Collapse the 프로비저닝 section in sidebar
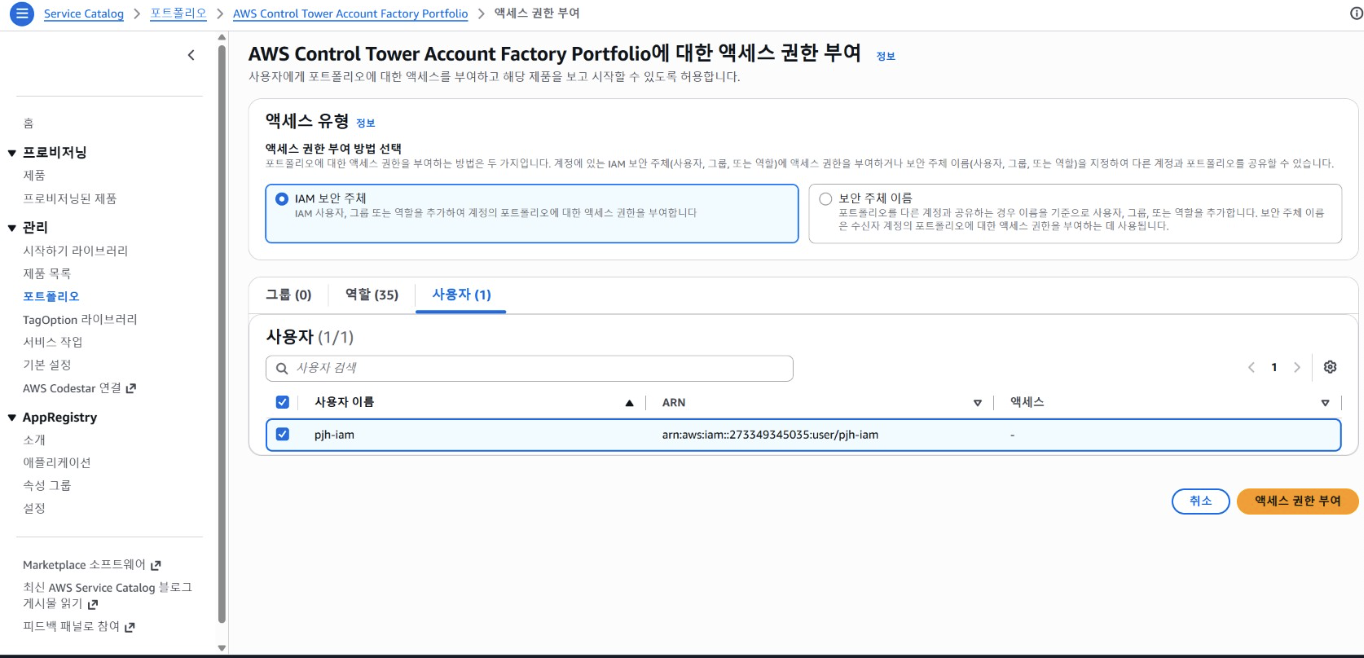This screenshot has width=1364, height=658. (12, 153)
